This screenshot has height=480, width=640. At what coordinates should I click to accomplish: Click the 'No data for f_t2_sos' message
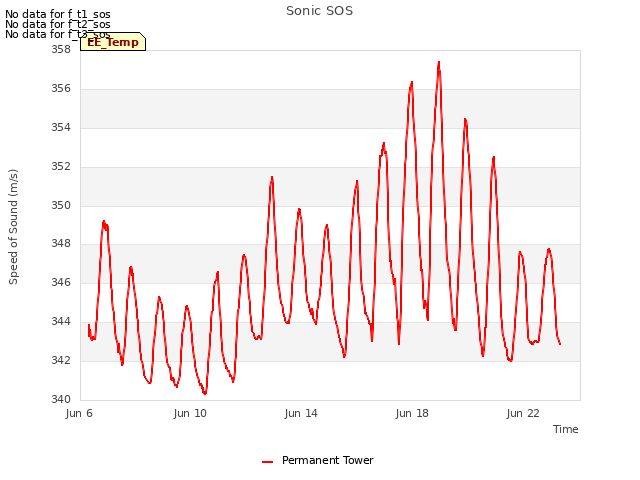(x=58, y=24)
